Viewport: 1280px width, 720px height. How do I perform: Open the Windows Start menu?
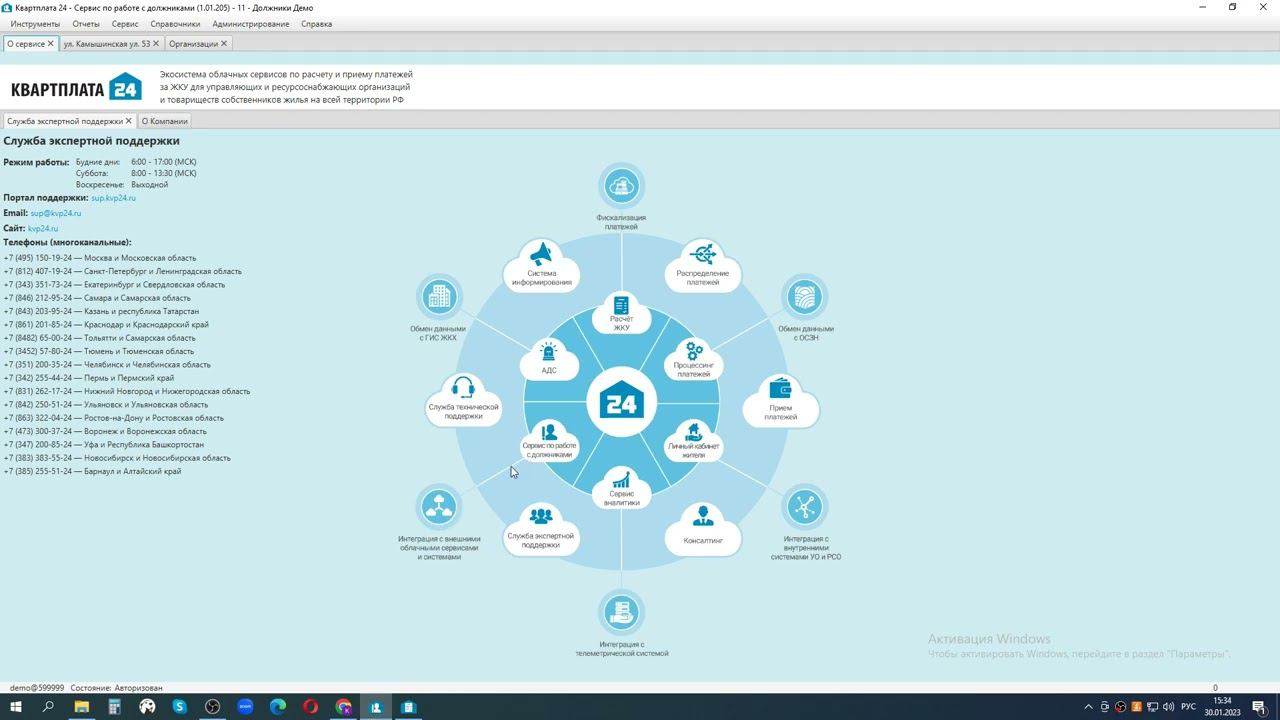point(16,707)
